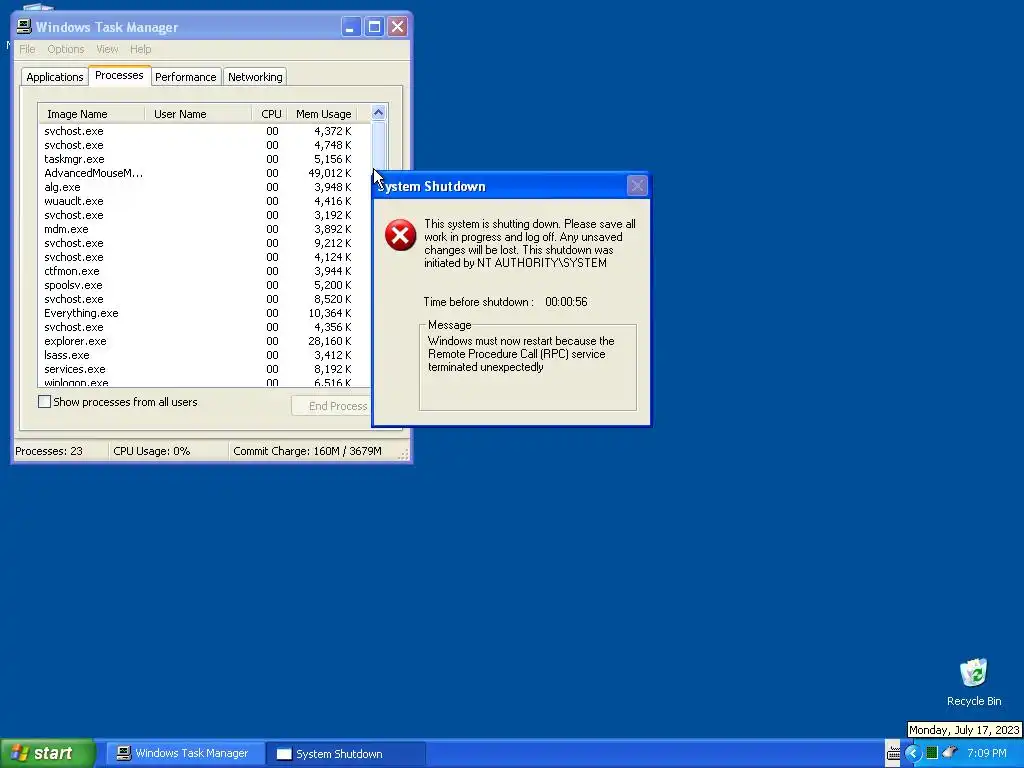Open the Start menu
The width and height of the screenshot is (1024, 768).
(47, 753)
